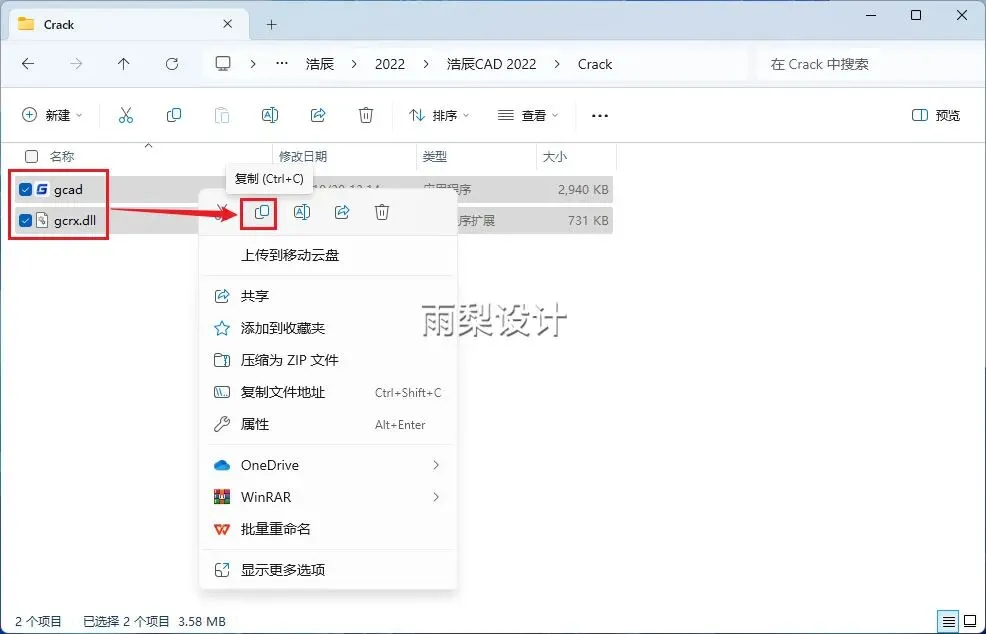Sort by 类型 column header

[x=435, y=157]
